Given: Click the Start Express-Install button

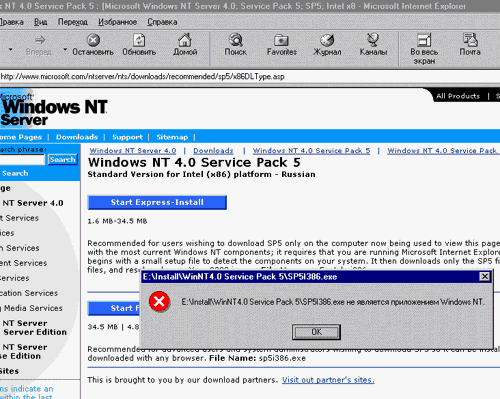Looking at the screenshot, I should [x=157, y=202].
